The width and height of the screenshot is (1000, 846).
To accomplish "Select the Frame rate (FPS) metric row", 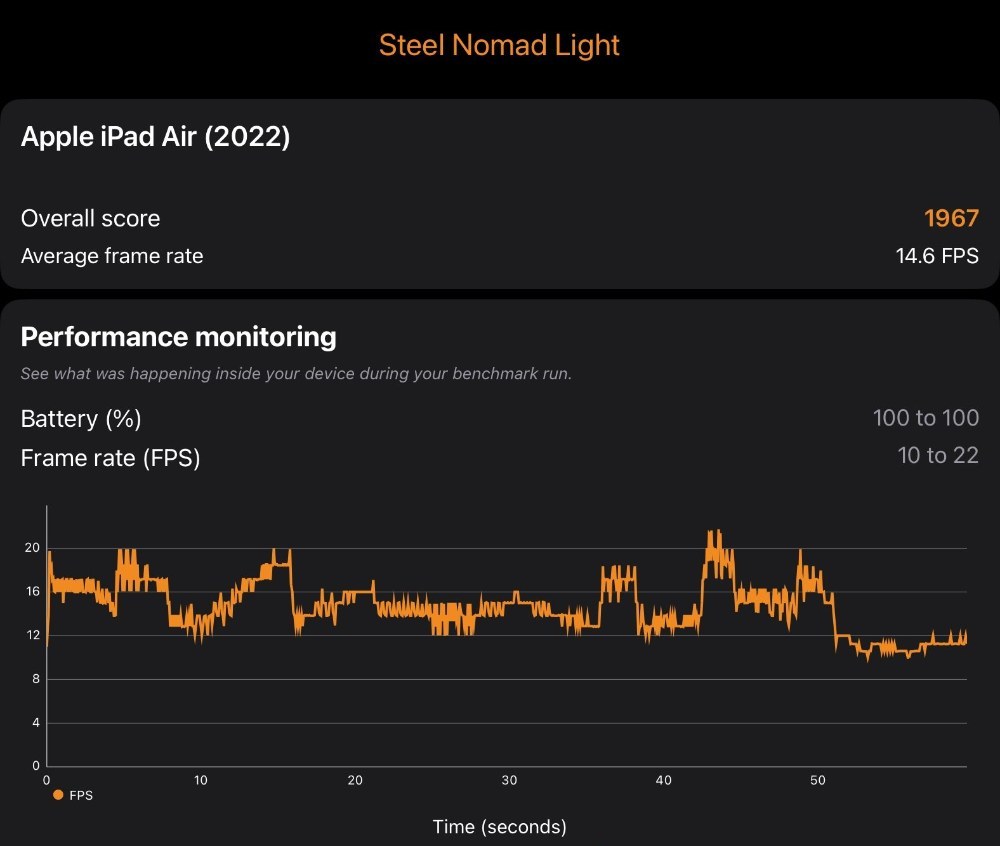I will coord(499,457).
